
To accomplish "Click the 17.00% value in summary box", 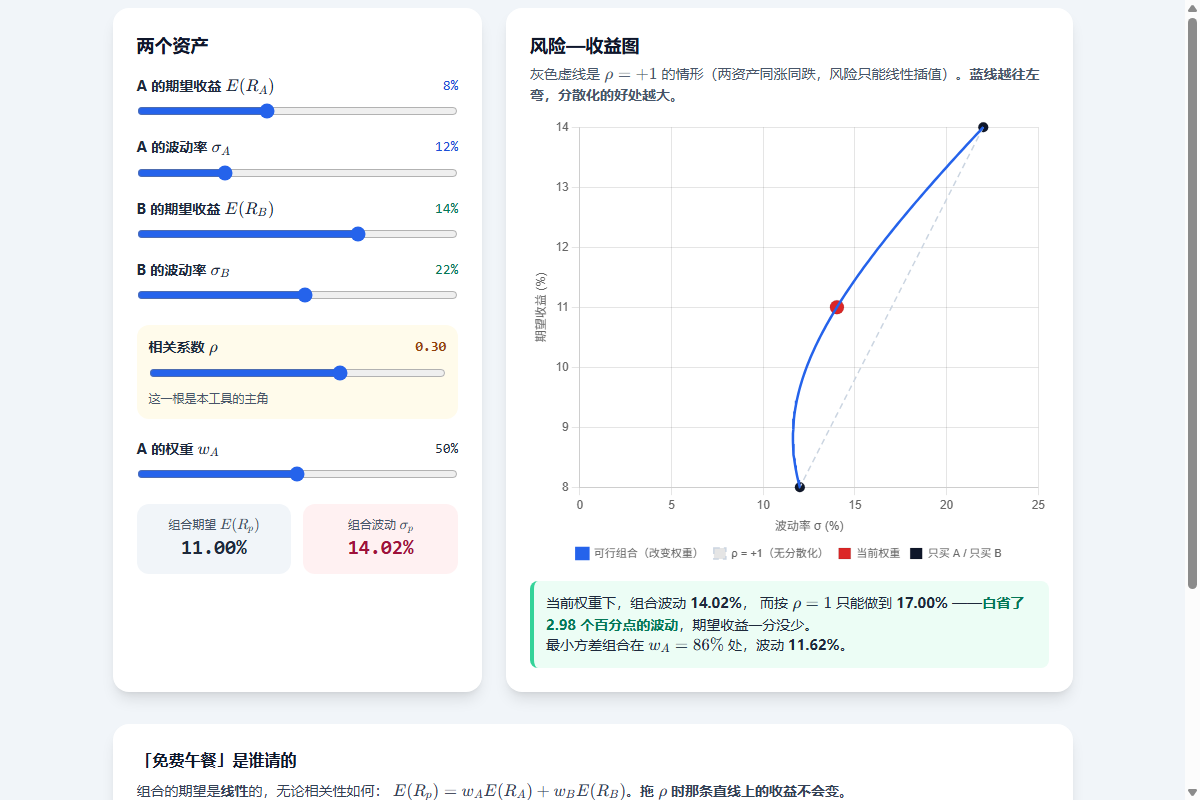I will pos(921,603).
